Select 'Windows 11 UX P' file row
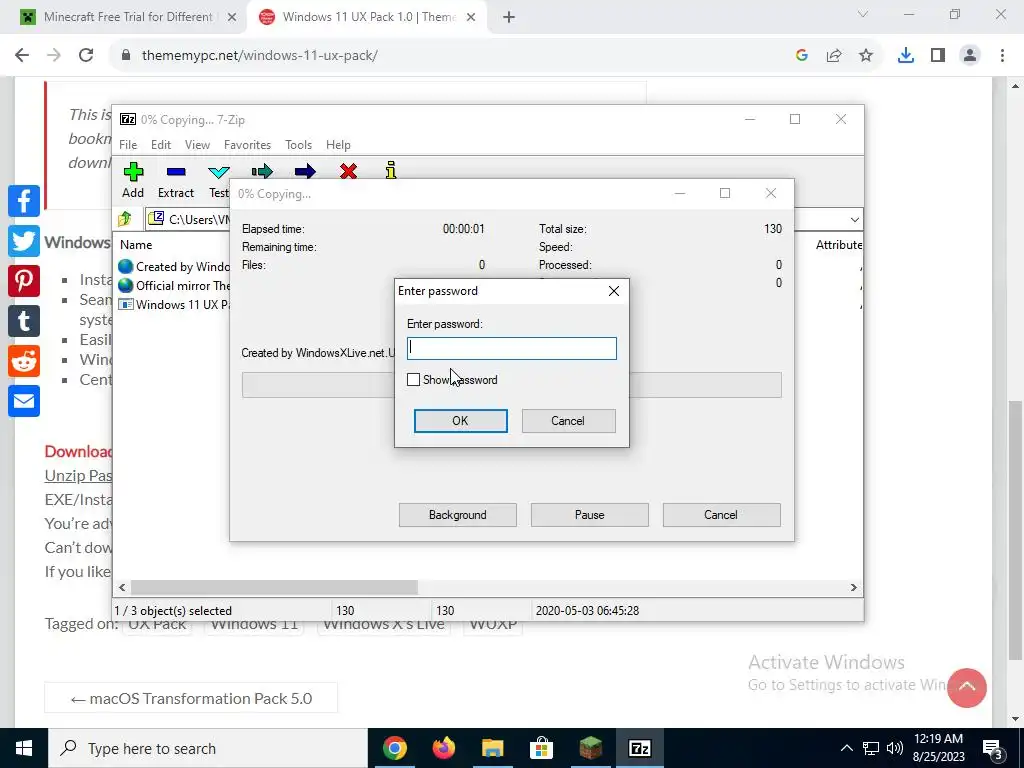Screen dimensions: 1024x768 point(174,304)
